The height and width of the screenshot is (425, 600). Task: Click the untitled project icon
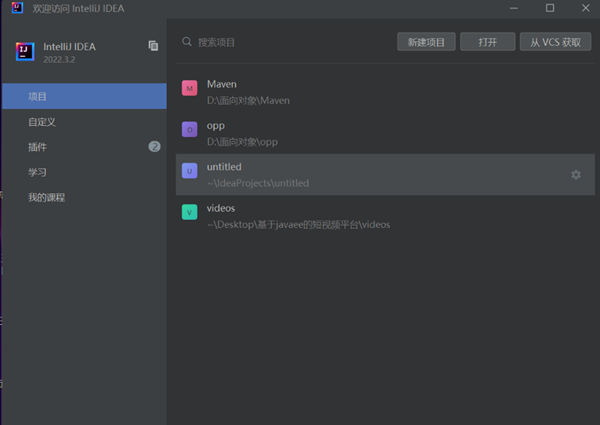click(190, 171)
